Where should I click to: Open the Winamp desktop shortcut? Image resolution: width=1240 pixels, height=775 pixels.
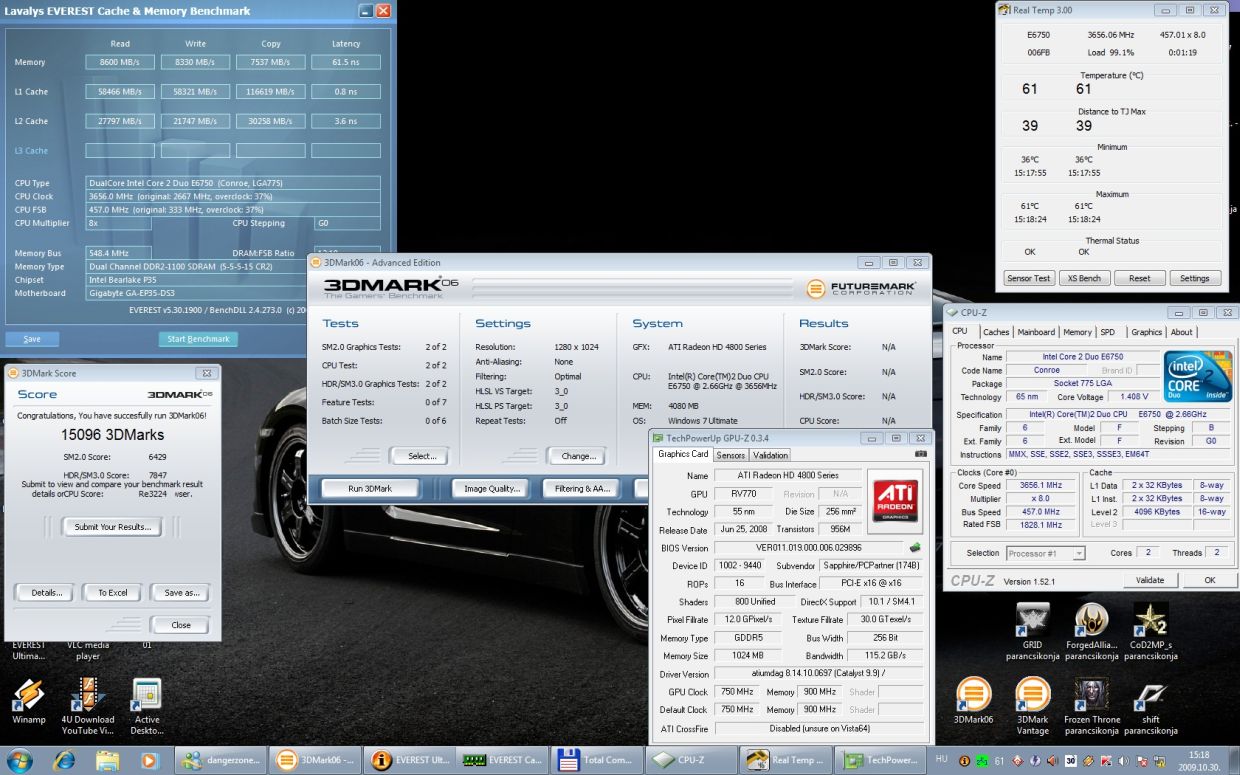point(29,701)
